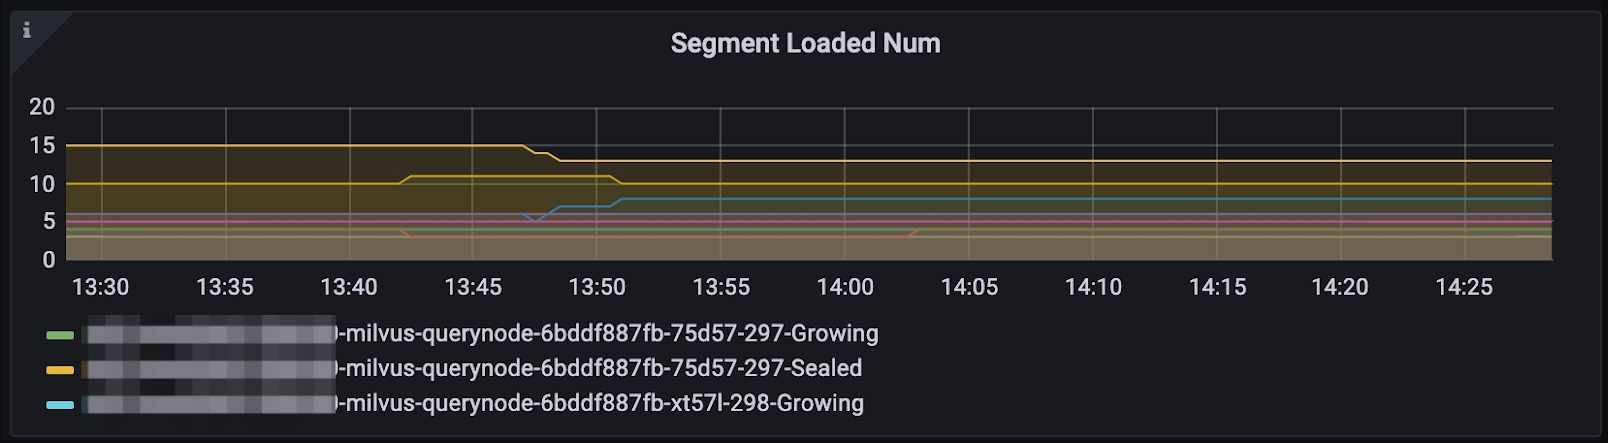Click the 13:35 time axis label
Image resolution: width=1608 pixels, height=443 pixels.
point(225,287)
